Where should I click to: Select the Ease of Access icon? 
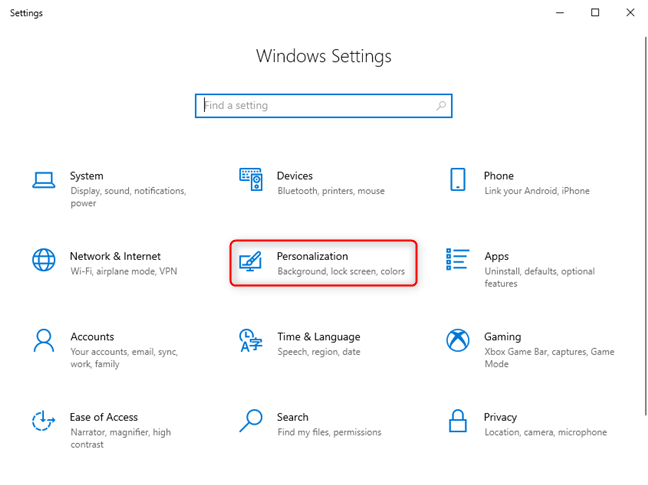44,421
